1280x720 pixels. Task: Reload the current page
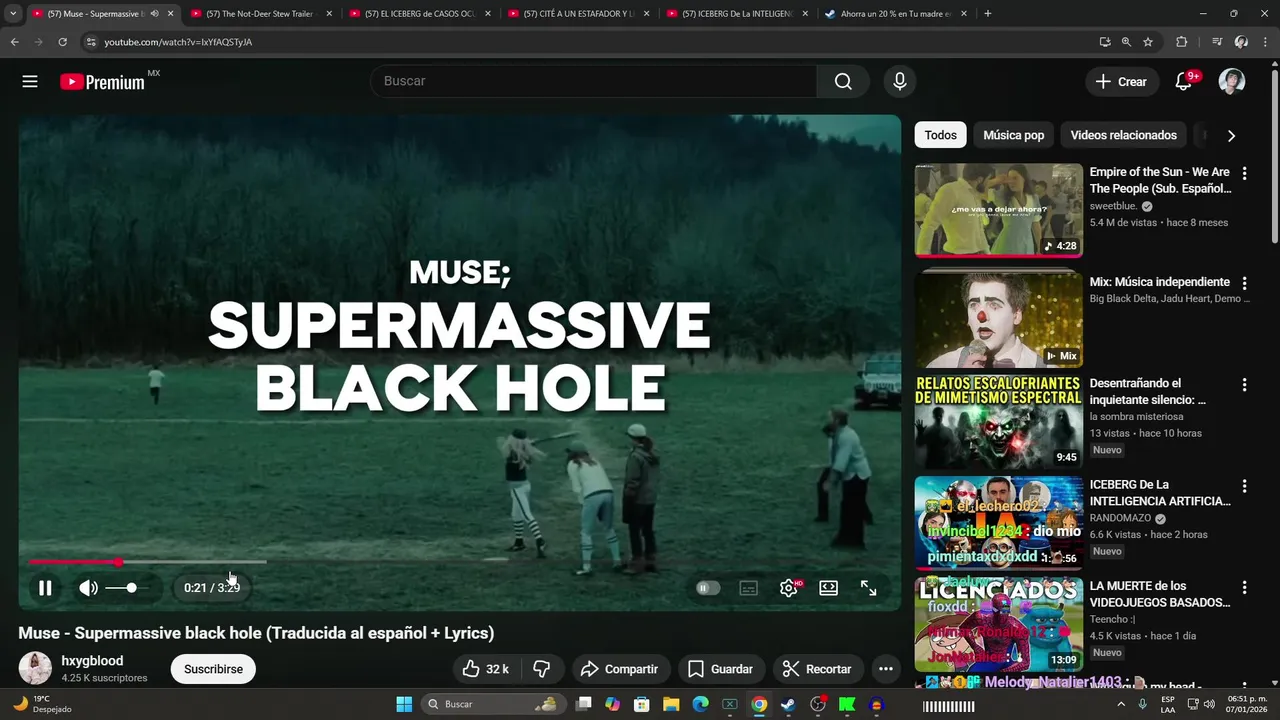pyautogui.click(x=62, y=42)
